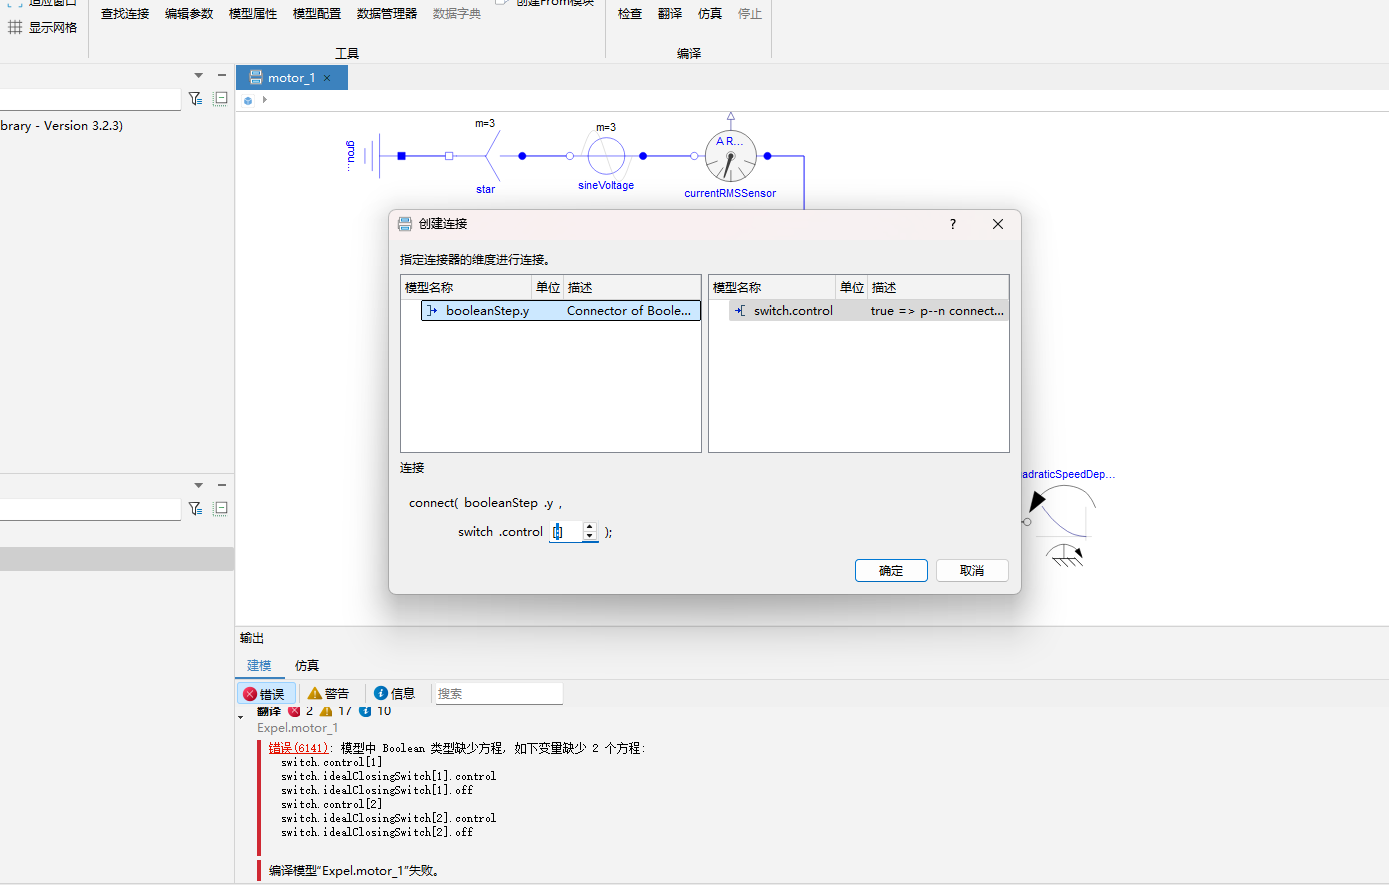Click the currentRMSSensor component icon
This screenshot has width=1389, height=885.
point(731,156)
